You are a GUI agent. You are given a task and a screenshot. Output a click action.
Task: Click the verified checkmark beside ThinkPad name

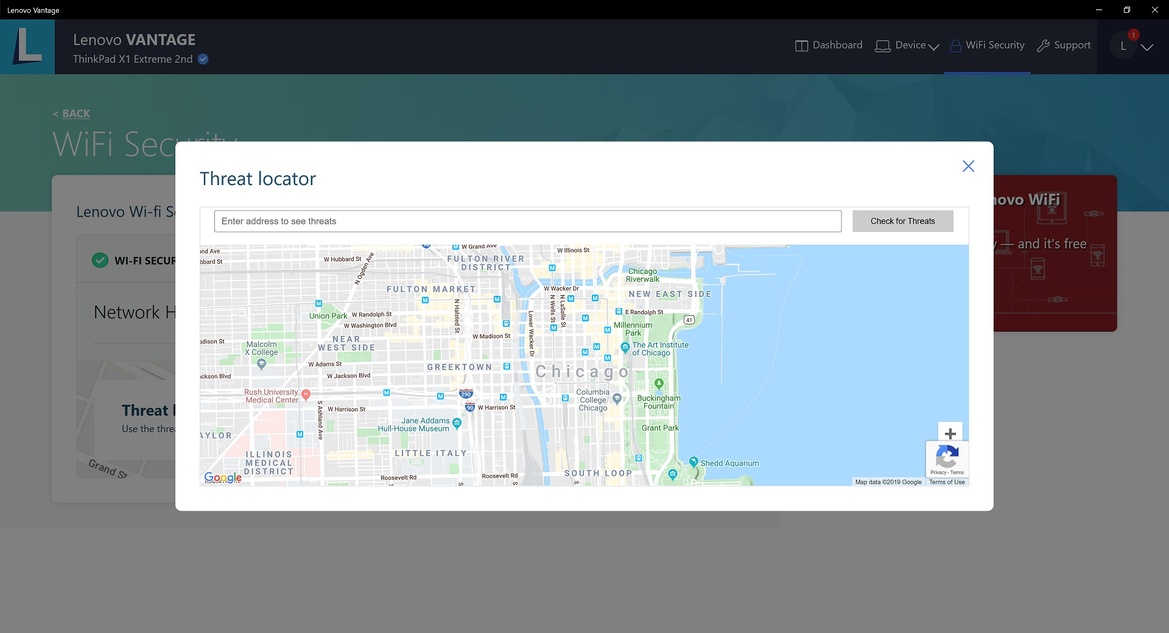coord(203,59)
